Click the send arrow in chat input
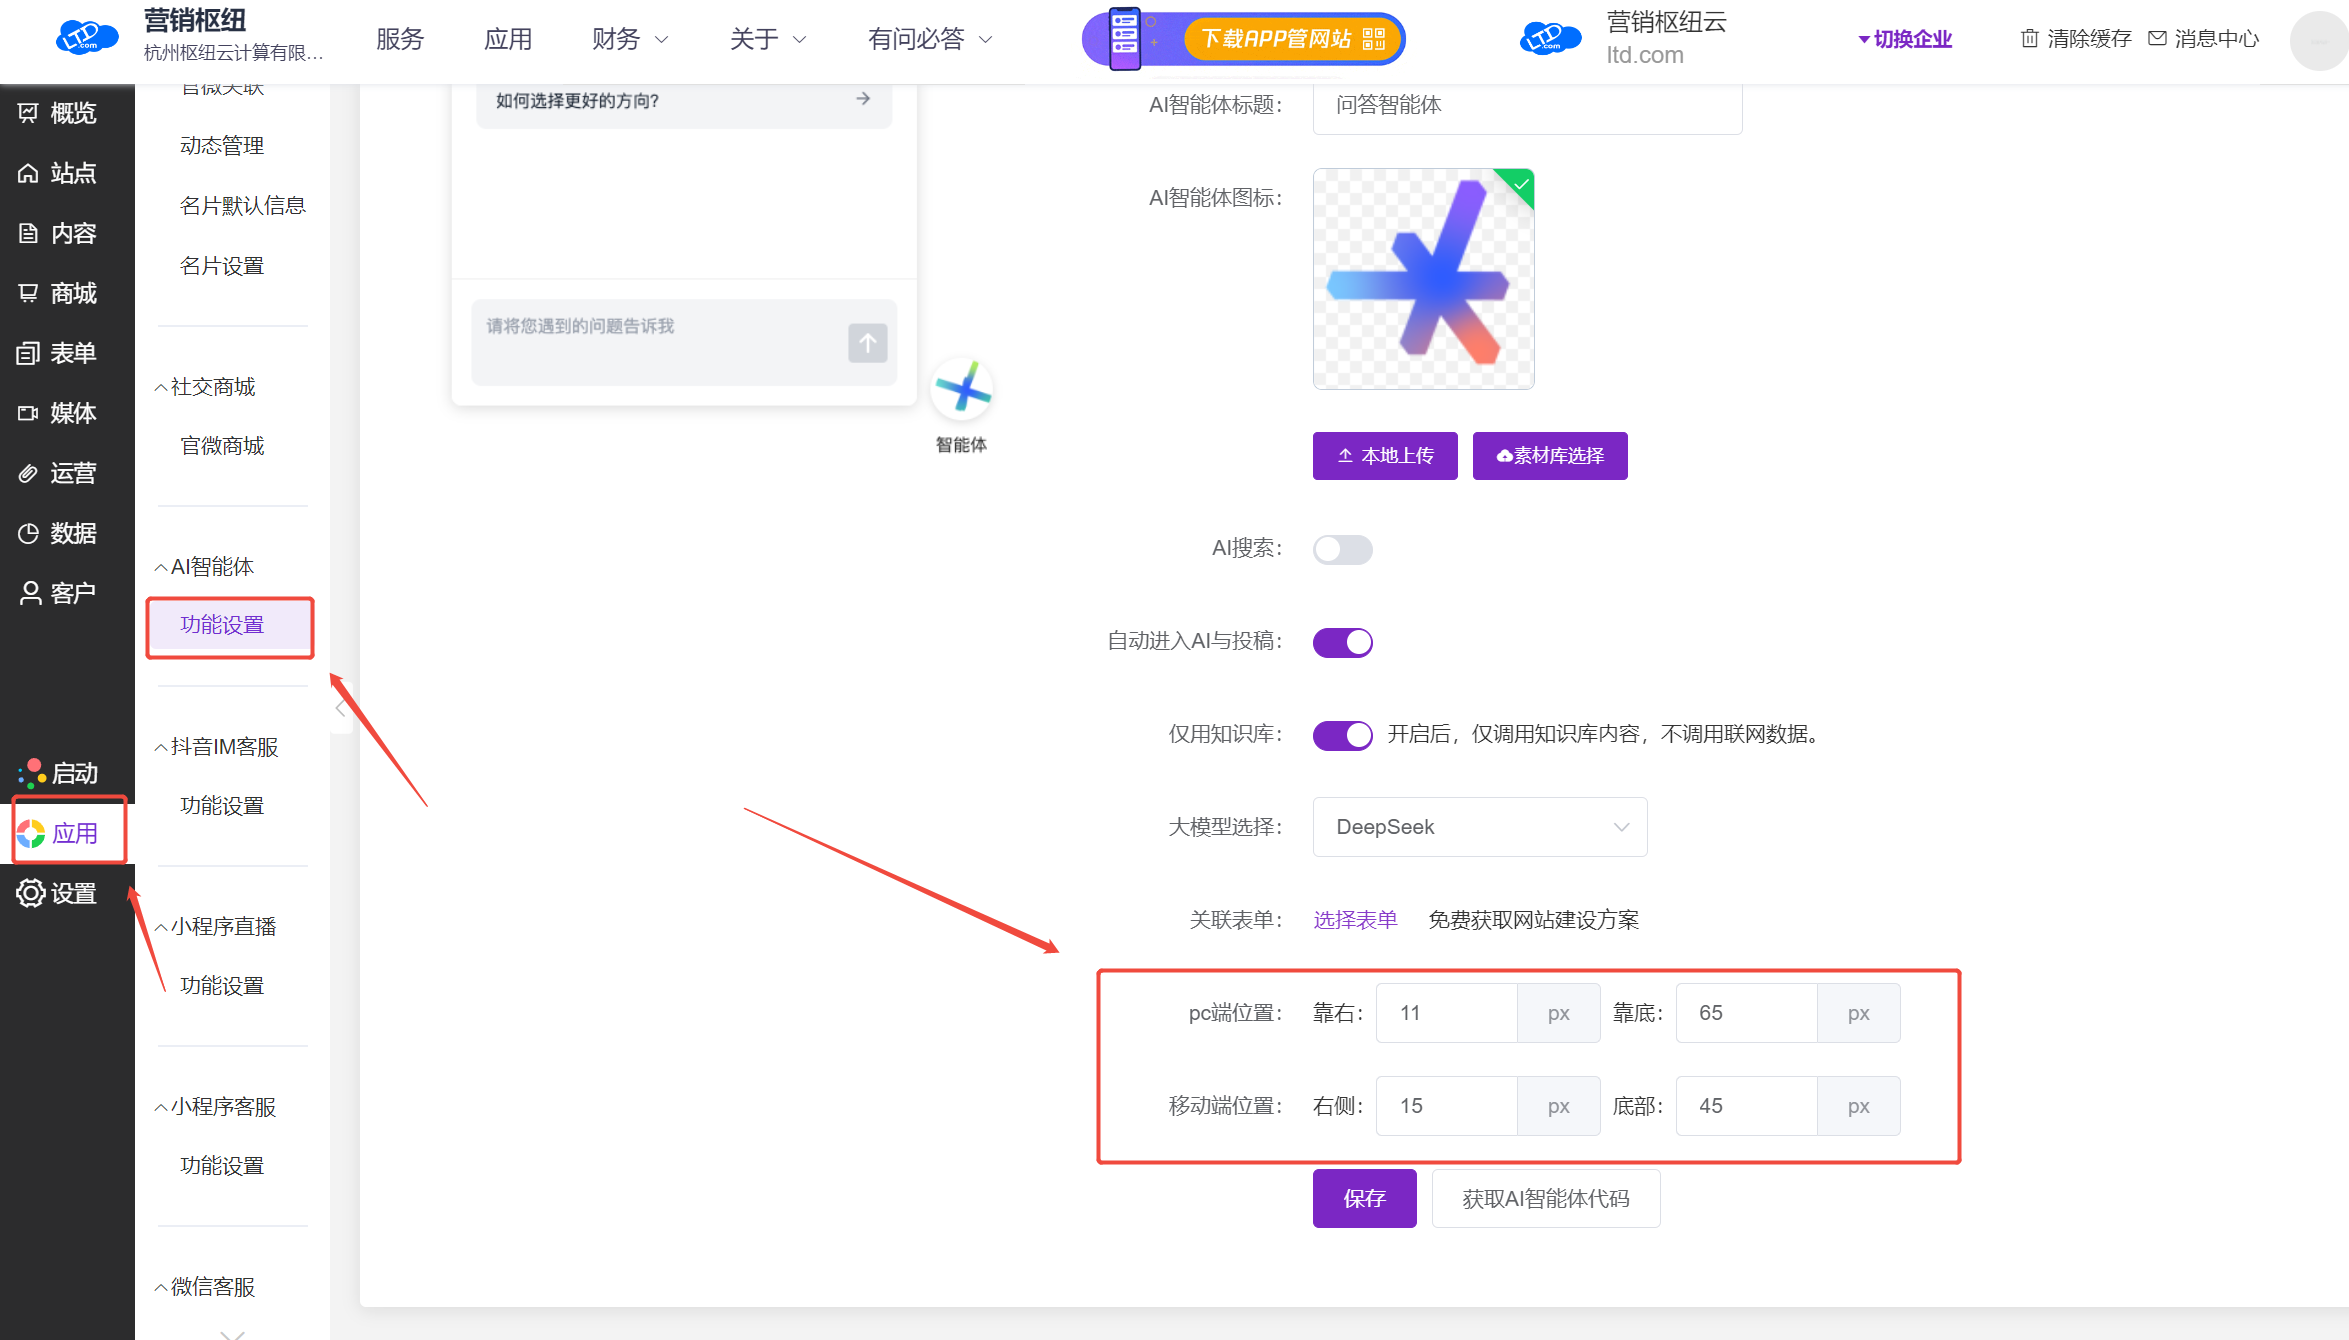The width and height of the screenshot is (2349, 1340). (867, 343)
